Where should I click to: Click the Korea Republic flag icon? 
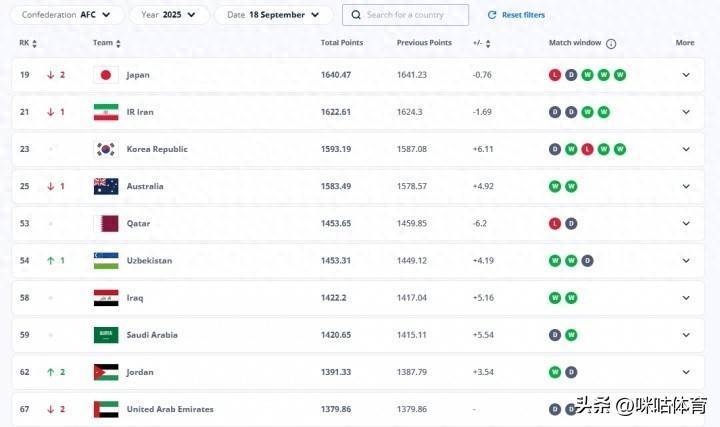click(x=106, y=149)
